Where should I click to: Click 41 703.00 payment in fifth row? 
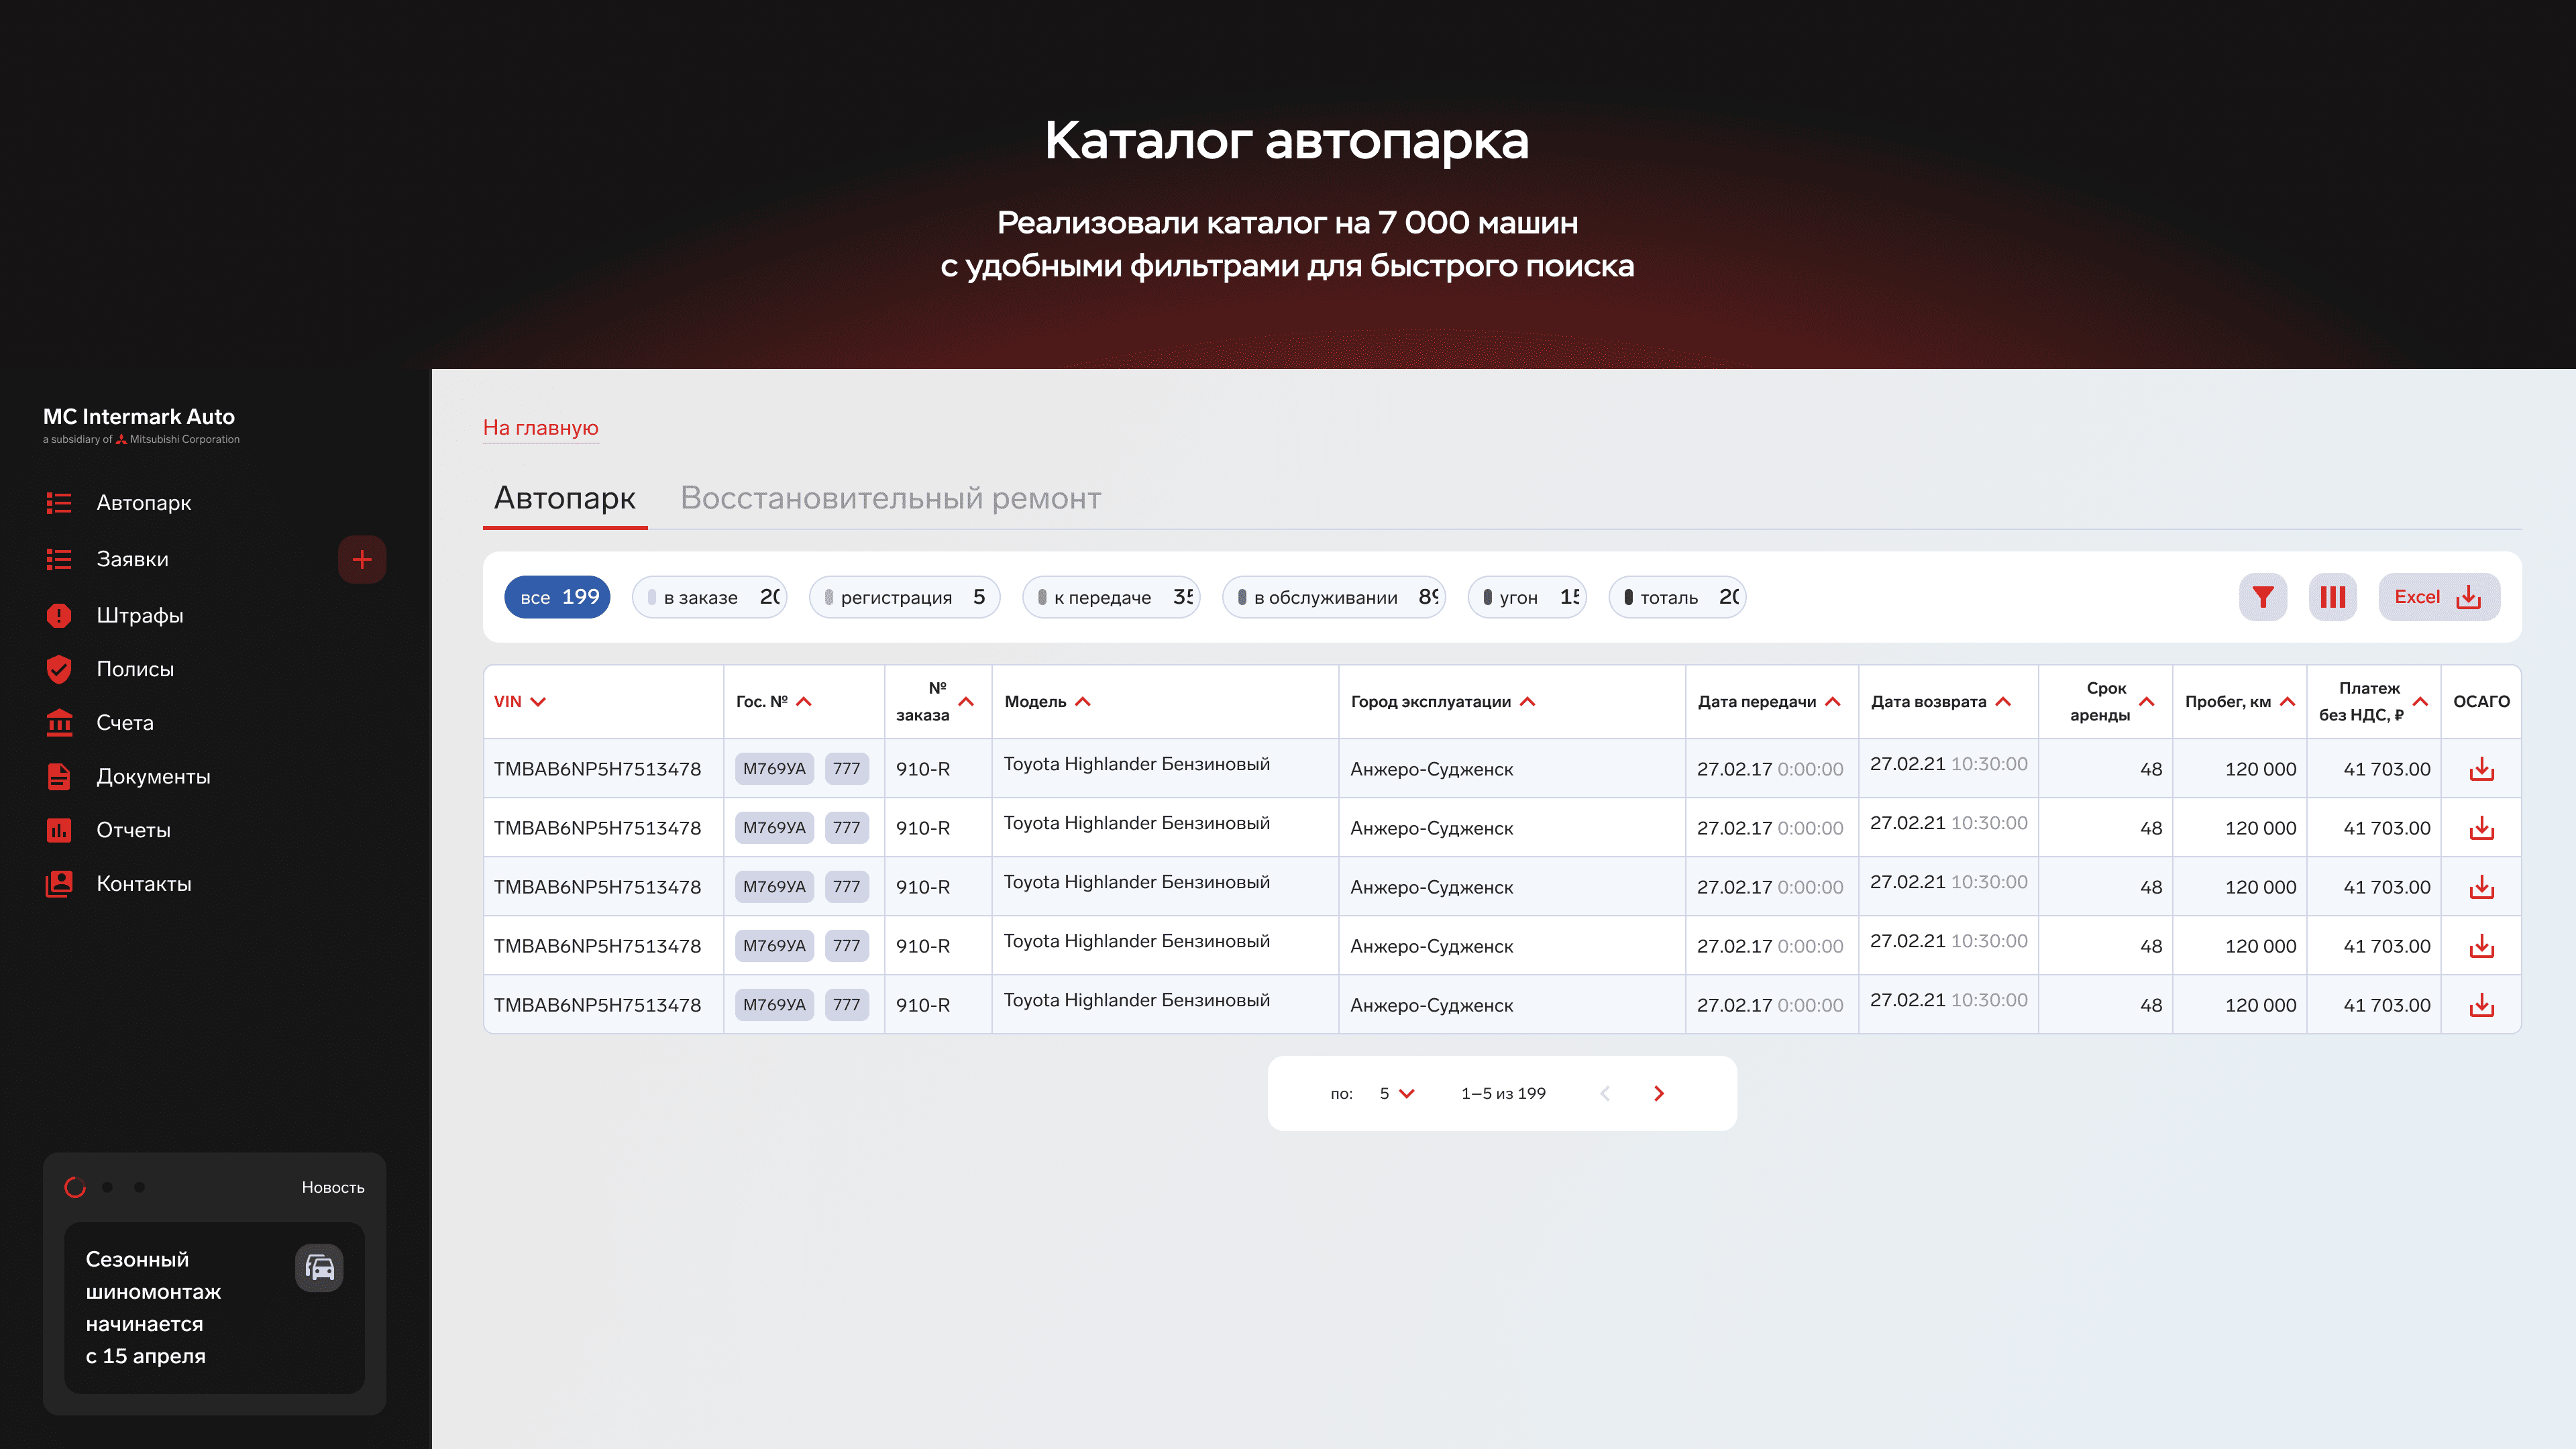[x=2387, y=1005]
